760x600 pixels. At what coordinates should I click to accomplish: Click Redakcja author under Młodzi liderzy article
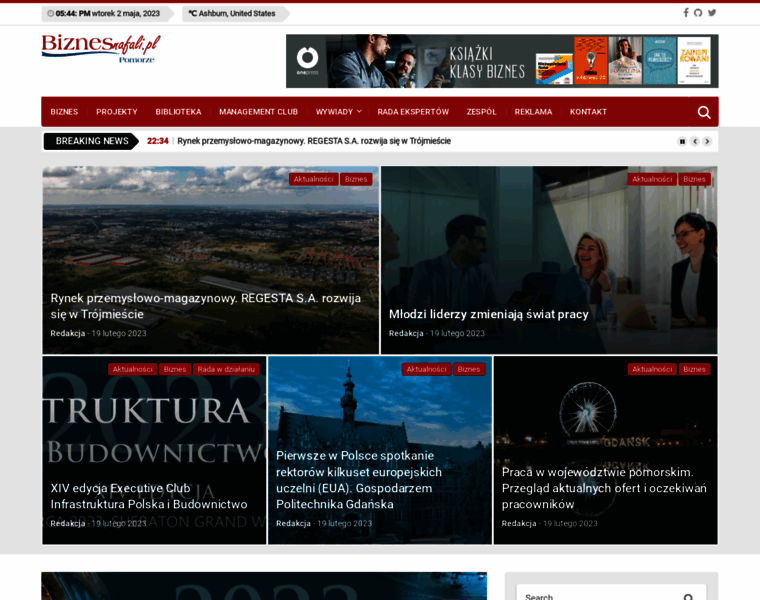(x=406, y=333)
